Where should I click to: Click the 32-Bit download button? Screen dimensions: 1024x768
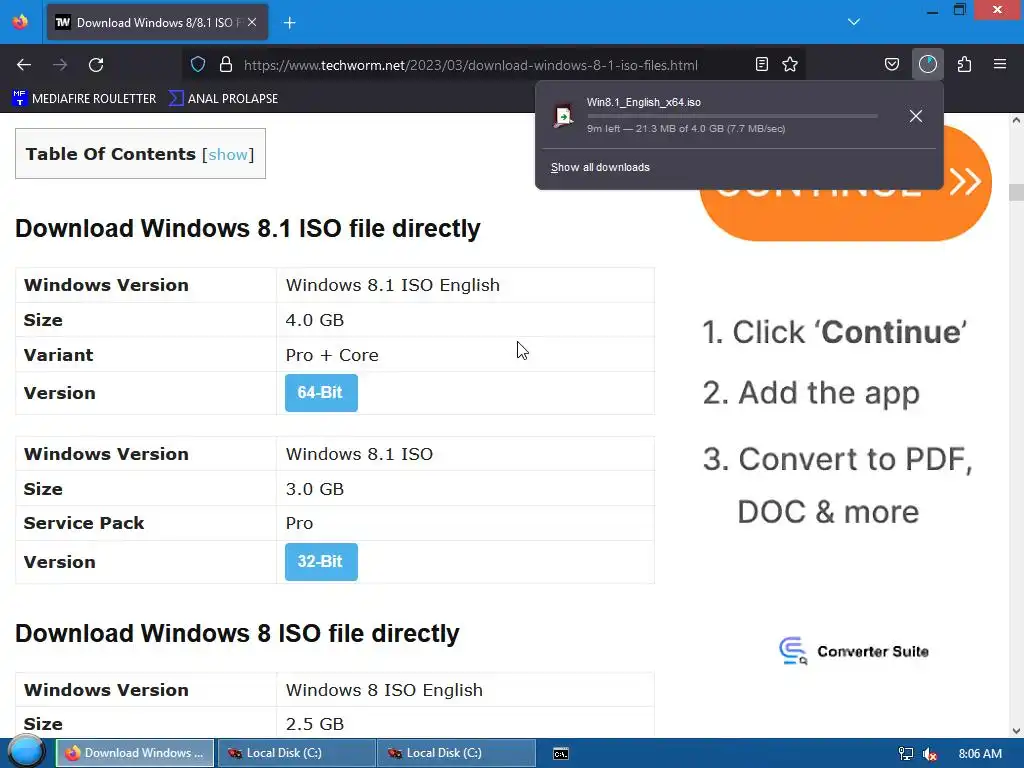click(321, 562)
